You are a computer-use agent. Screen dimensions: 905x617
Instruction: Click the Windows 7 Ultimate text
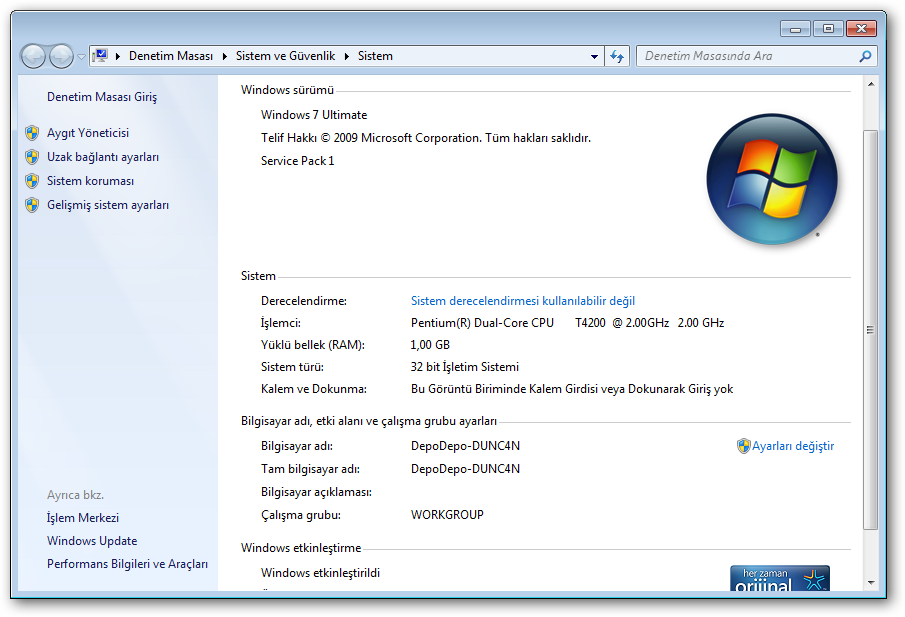(x=313, y=115)
